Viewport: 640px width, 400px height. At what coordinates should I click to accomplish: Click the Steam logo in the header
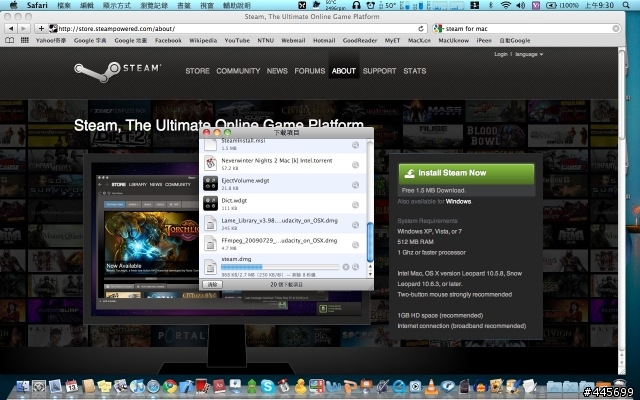tap(118, 71)
